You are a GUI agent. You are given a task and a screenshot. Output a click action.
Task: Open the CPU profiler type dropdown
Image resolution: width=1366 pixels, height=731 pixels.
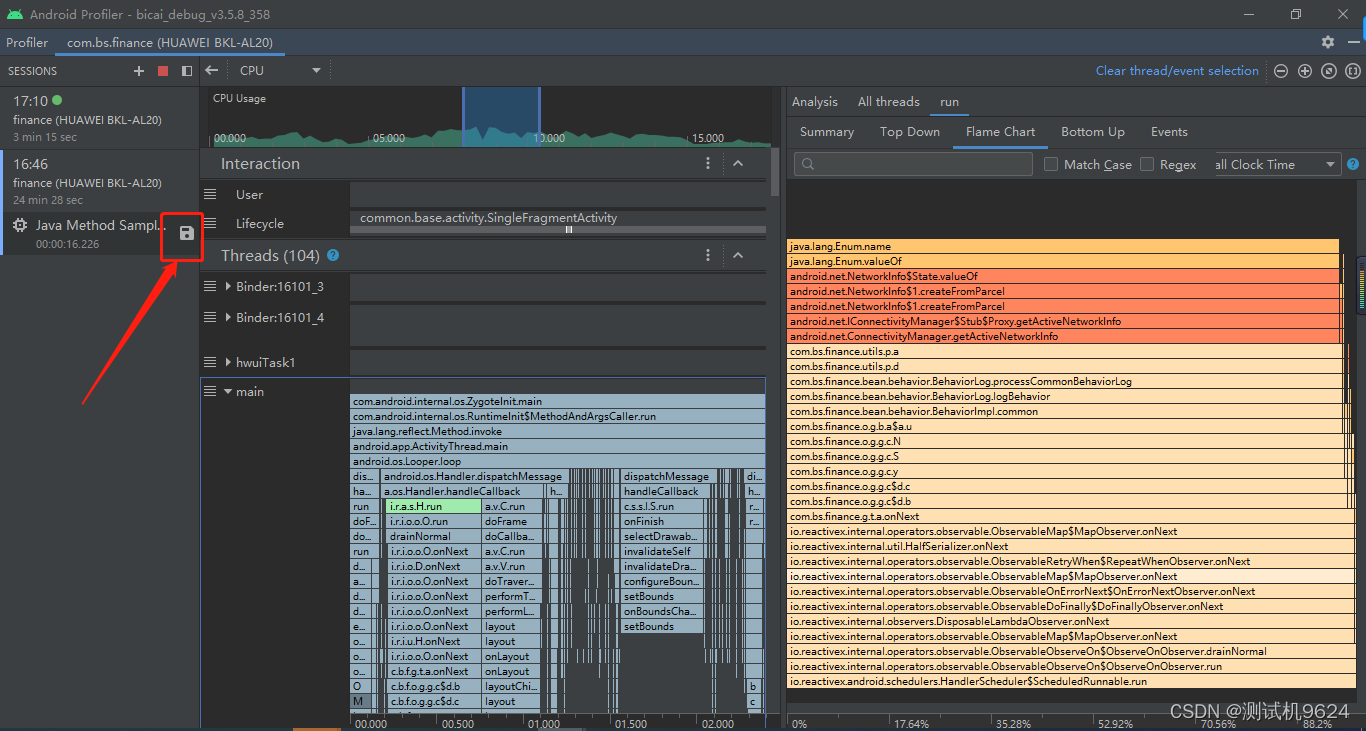click(280, 70)
